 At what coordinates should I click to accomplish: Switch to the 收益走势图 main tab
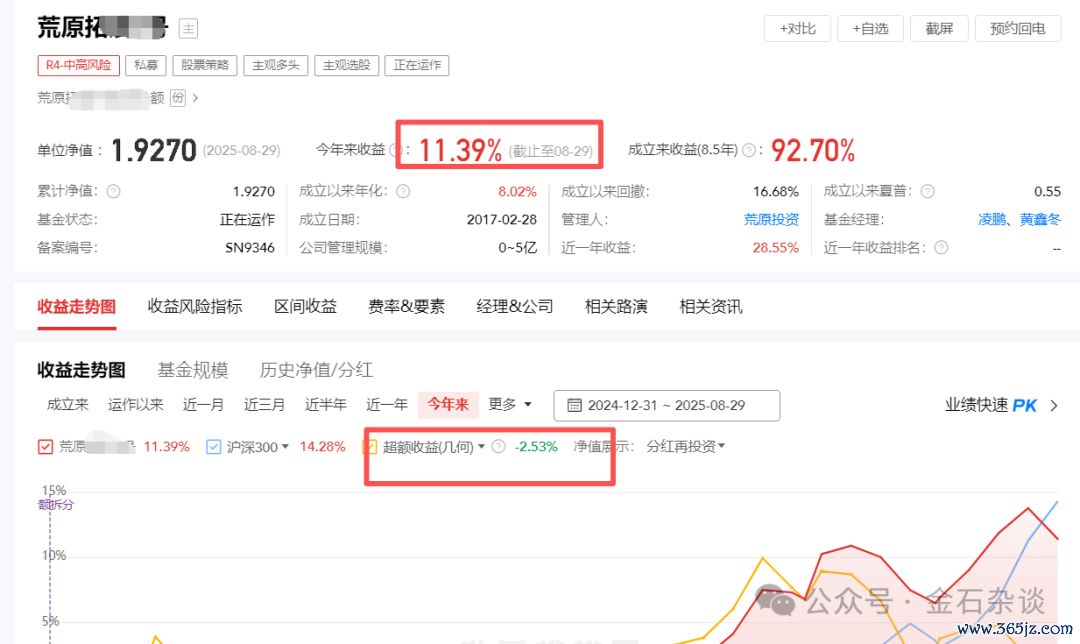[x=76, y=307]
